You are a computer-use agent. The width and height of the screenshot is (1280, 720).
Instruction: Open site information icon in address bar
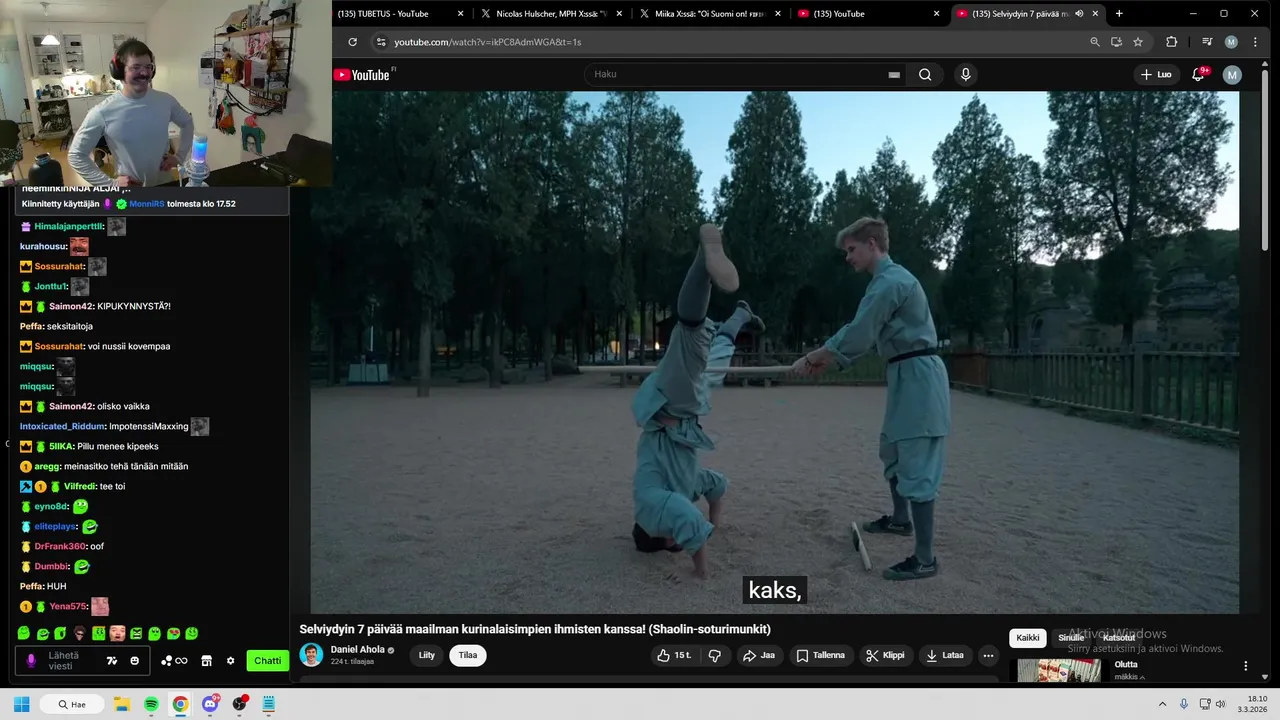tap(380, 42)
